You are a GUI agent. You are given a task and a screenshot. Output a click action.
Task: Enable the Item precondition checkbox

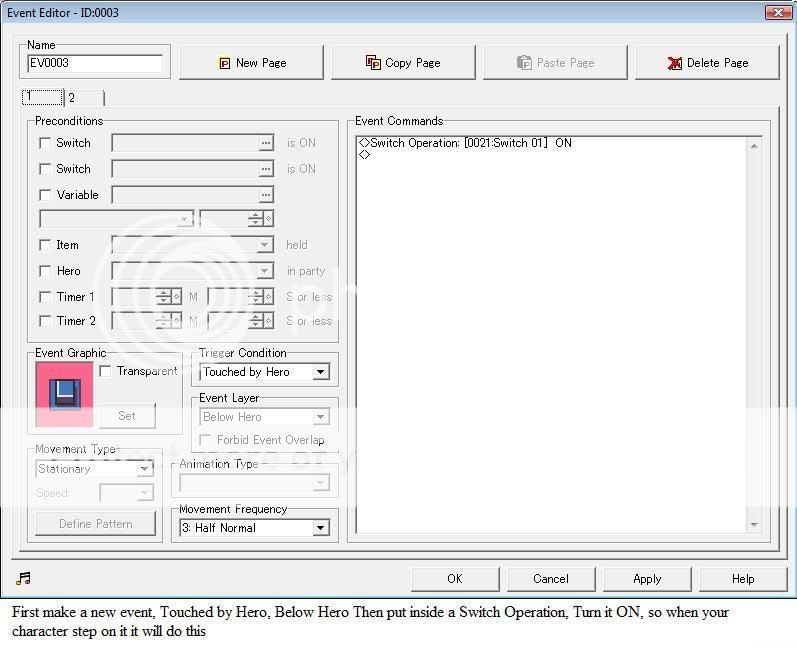[x=45, y=245]
